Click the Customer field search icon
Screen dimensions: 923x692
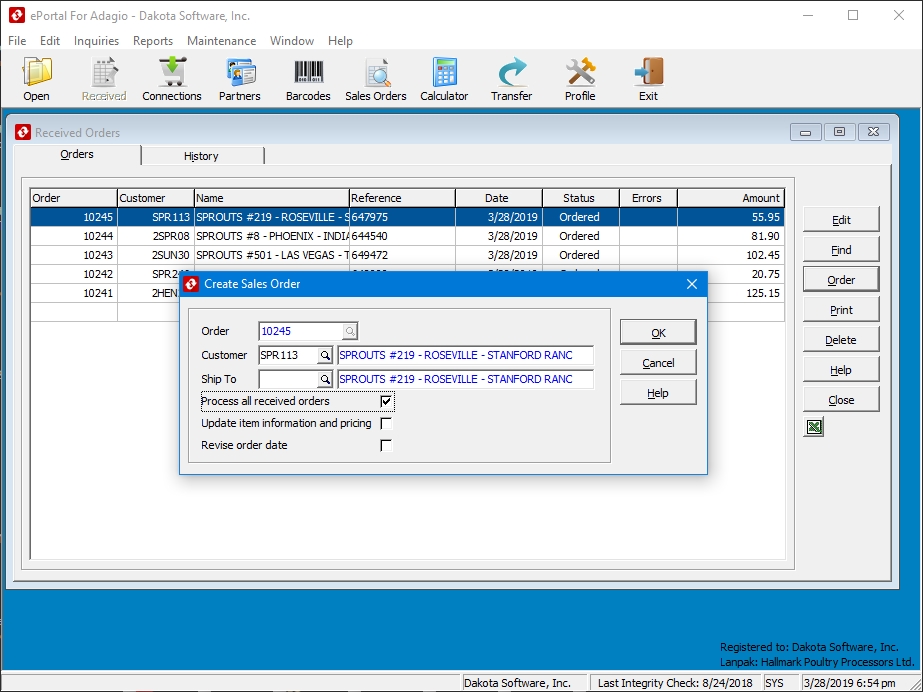click(325, 355)
